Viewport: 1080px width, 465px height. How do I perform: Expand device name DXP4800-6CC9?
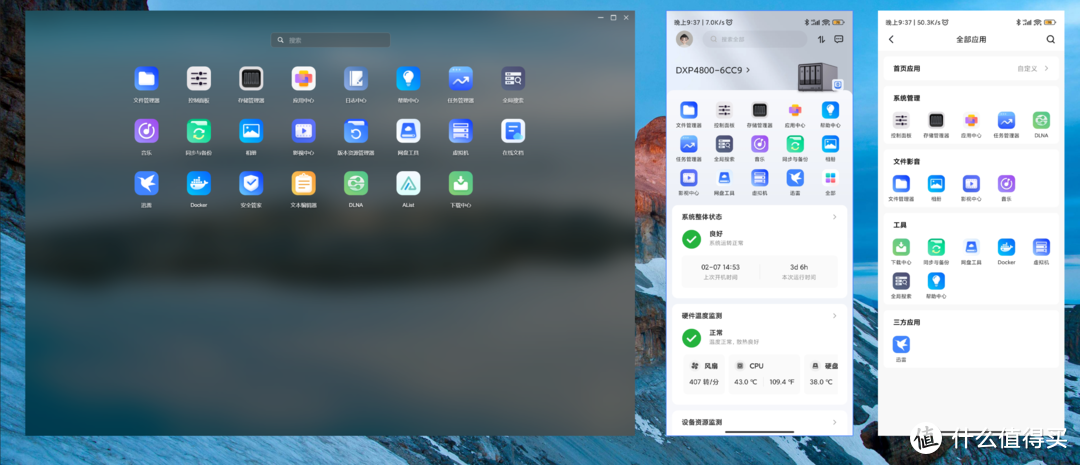713,70
